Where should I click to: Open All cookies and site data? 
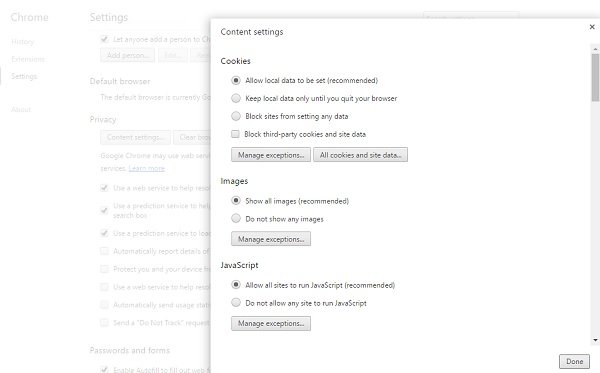(x=360, y=155)
